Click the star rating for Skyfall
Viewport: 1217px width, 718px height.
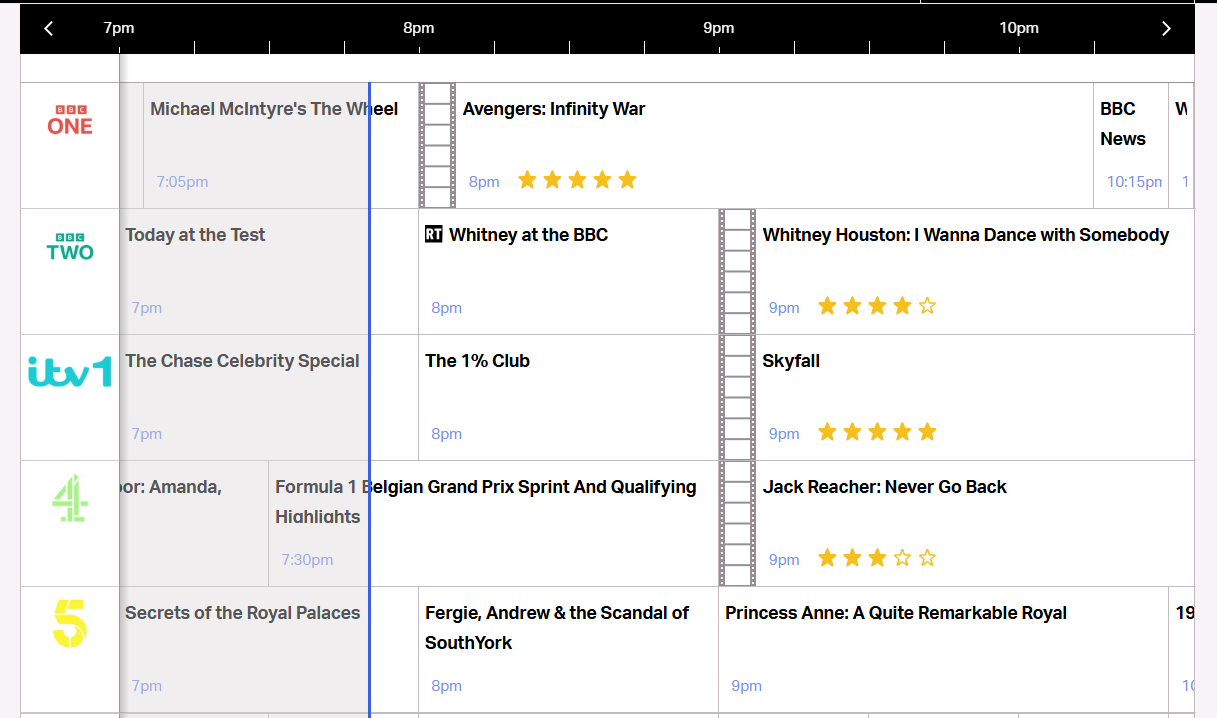[x=877, y=432]
